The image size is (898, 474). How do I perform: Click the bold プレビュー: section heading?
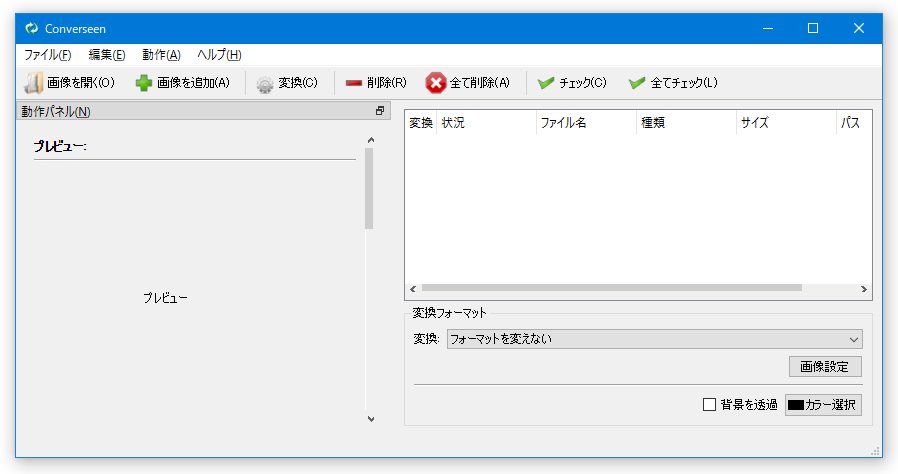[x=60, y=146]
